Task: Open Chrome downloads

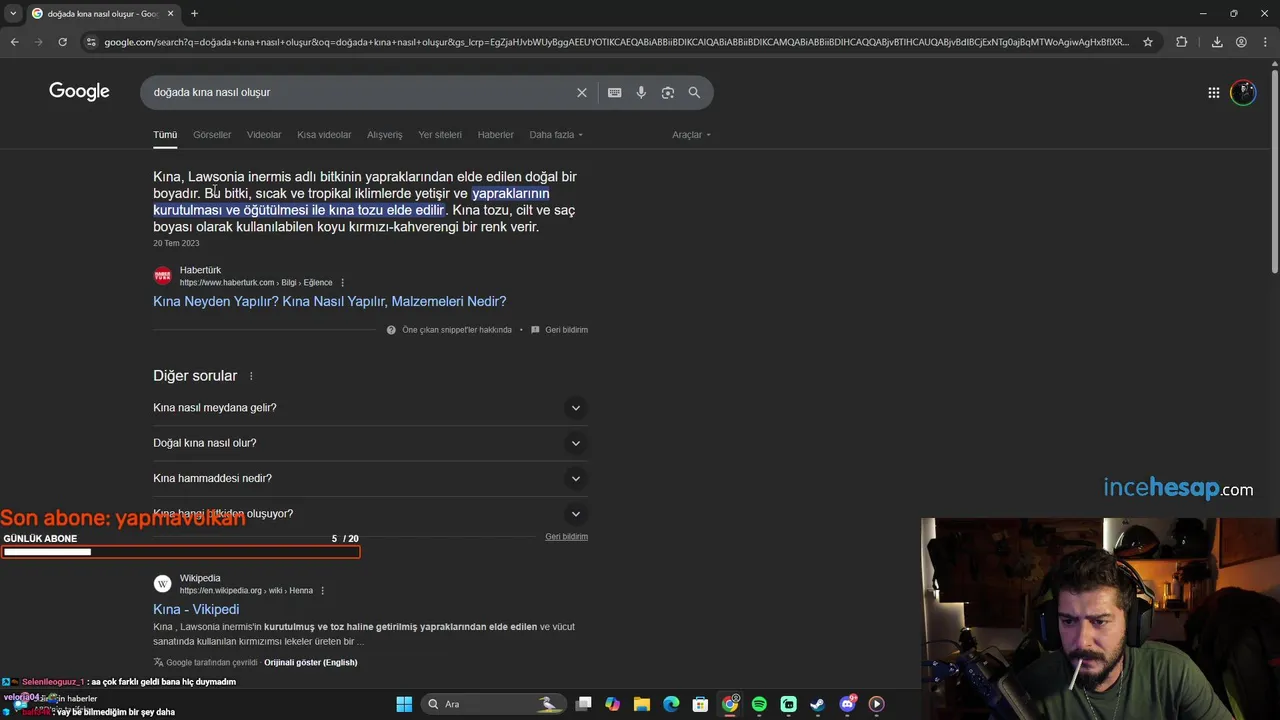Action: click(x=1217, y=42)
